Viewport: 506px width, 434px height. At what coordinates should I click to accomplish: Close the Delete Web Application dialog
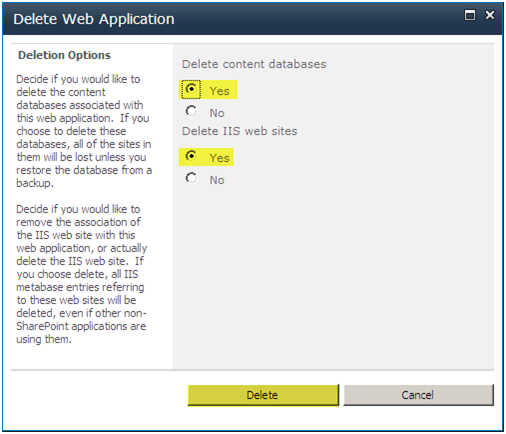[x=490, y=15]
